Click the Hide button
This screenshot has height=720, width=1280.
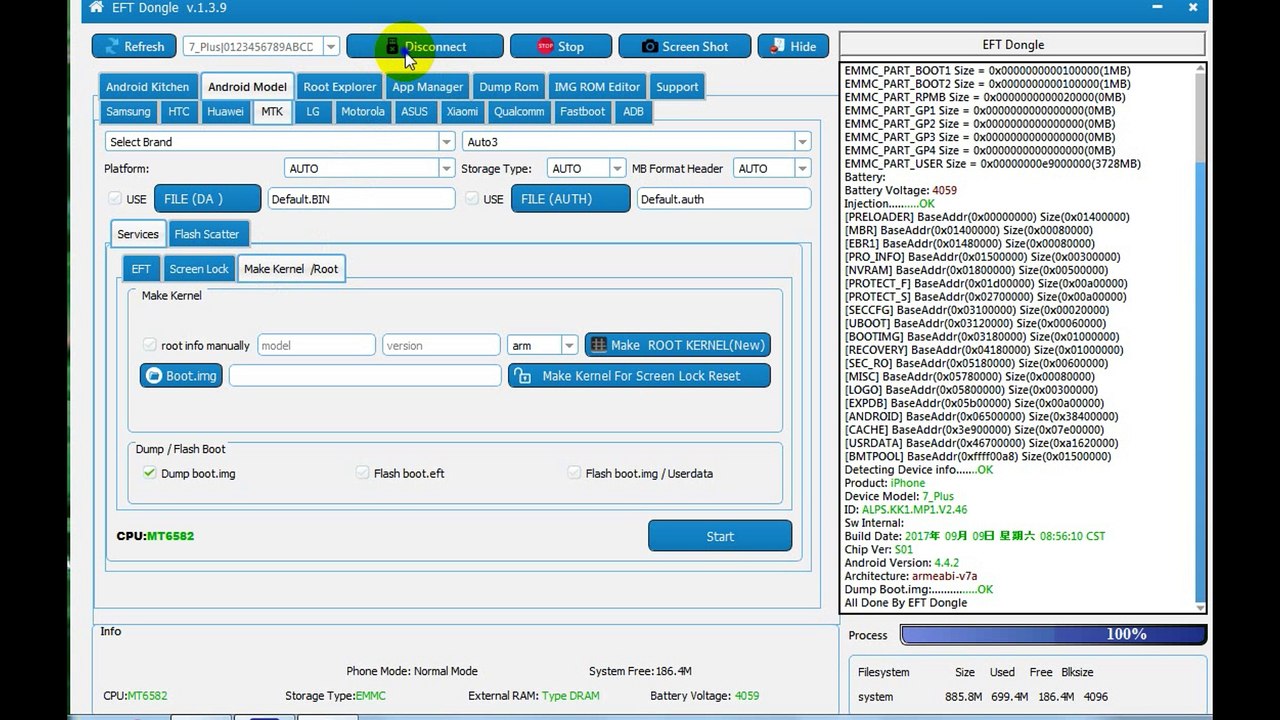click(x=793, y=46)
